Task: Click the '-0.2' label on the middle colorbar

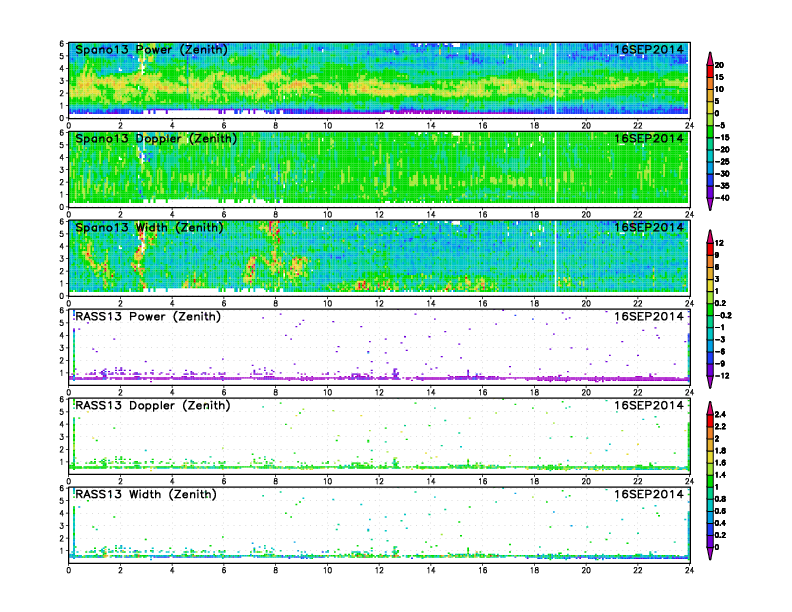Action: pos(723,316)
